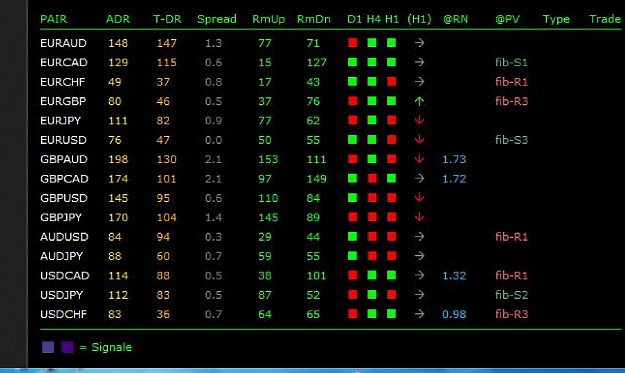Click the EURAUD D1 red trend square

352,43
